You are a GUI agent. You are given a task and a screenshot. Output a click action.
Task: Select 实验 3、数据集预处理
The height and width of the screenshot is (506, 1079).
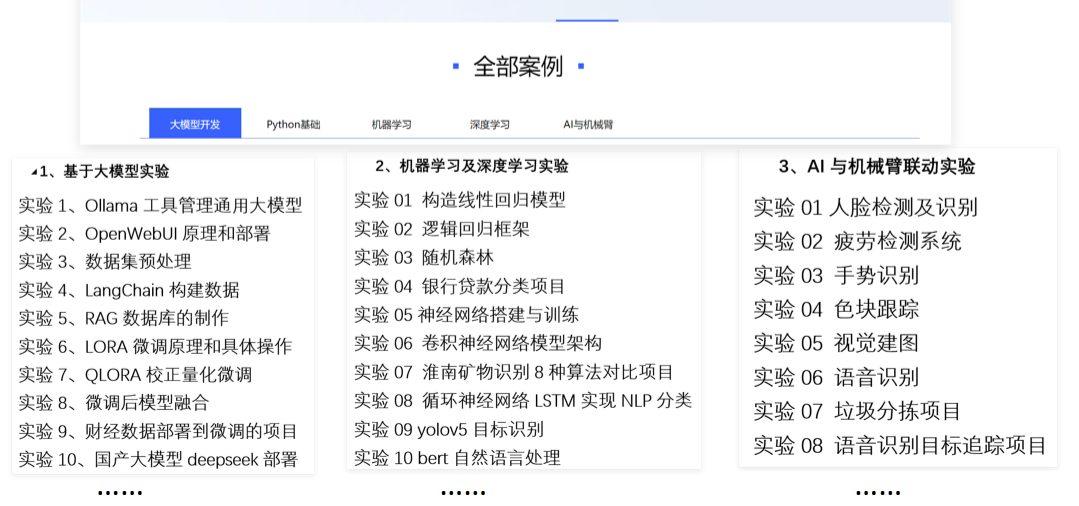coord(105,262)
